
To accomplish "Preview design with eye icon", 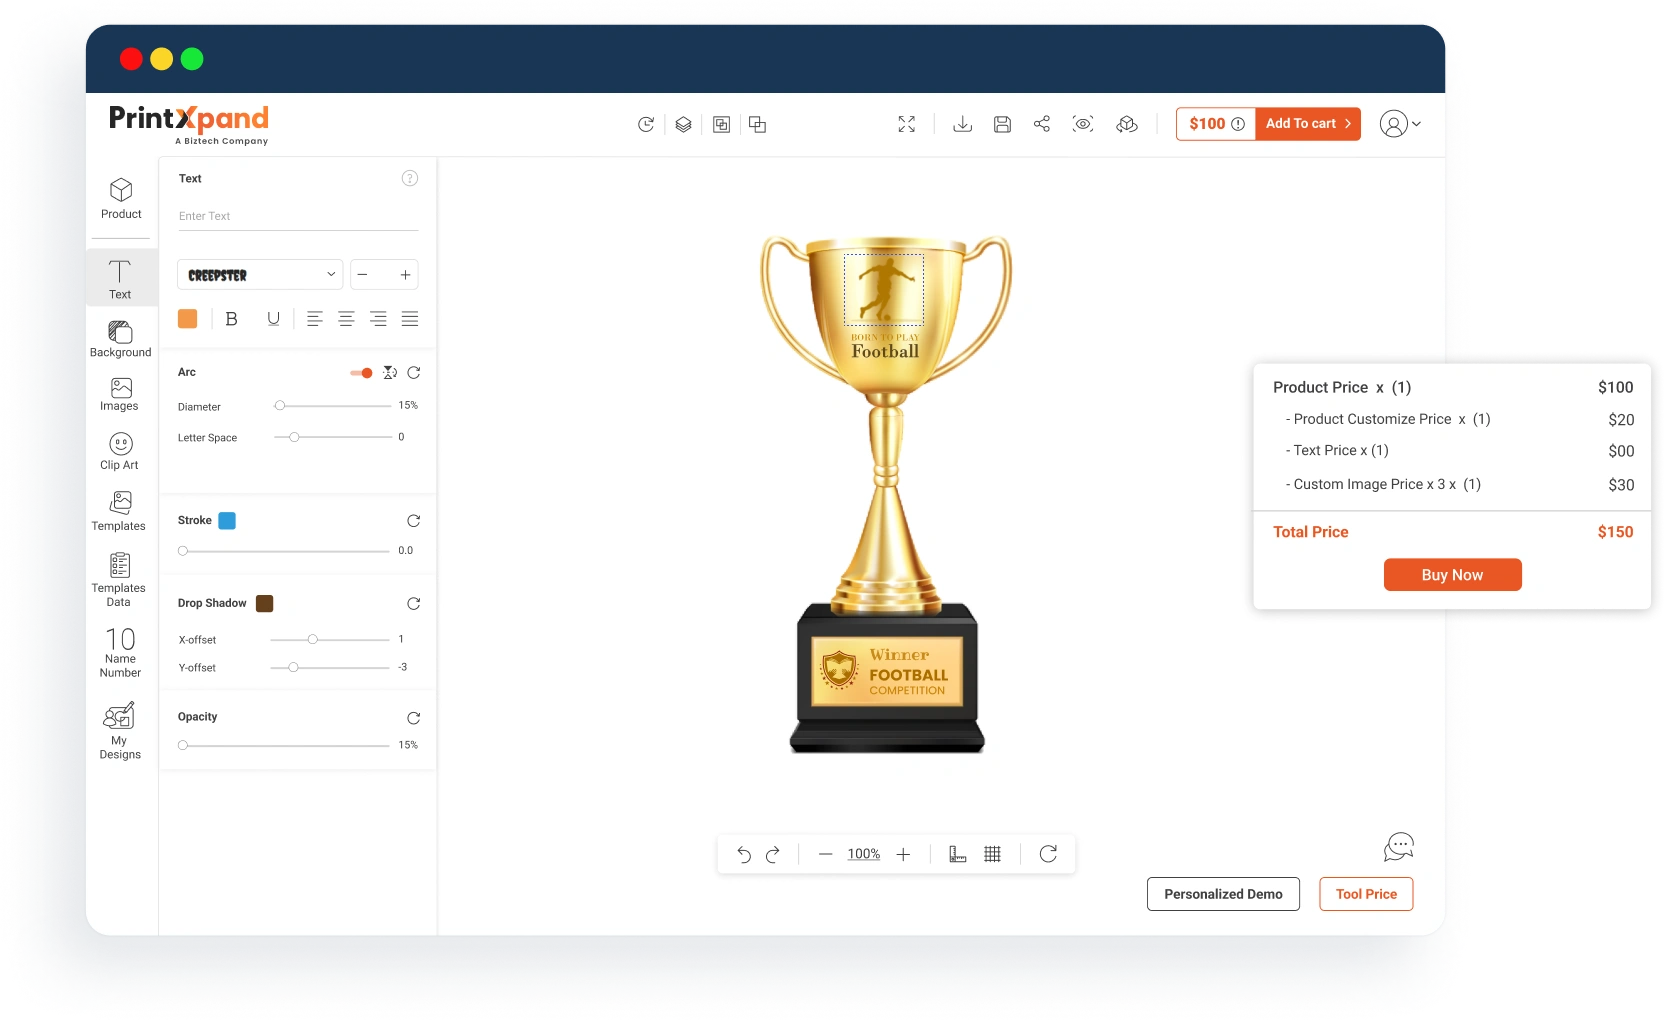I will click(1083, 124).
